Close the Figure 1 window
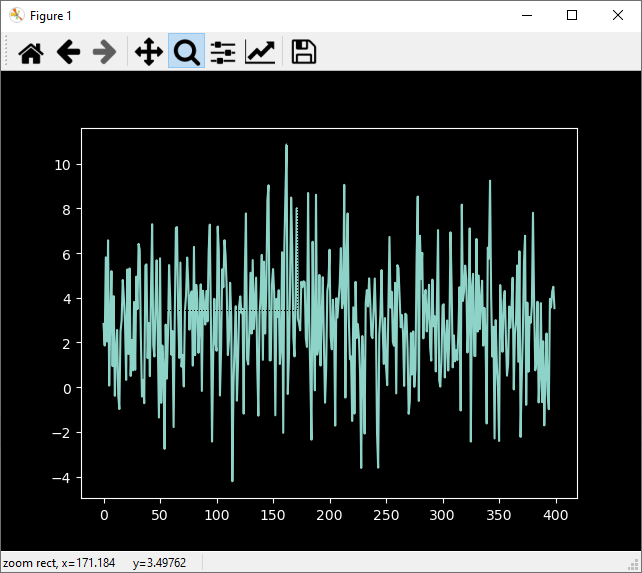 tap(618, 16)
